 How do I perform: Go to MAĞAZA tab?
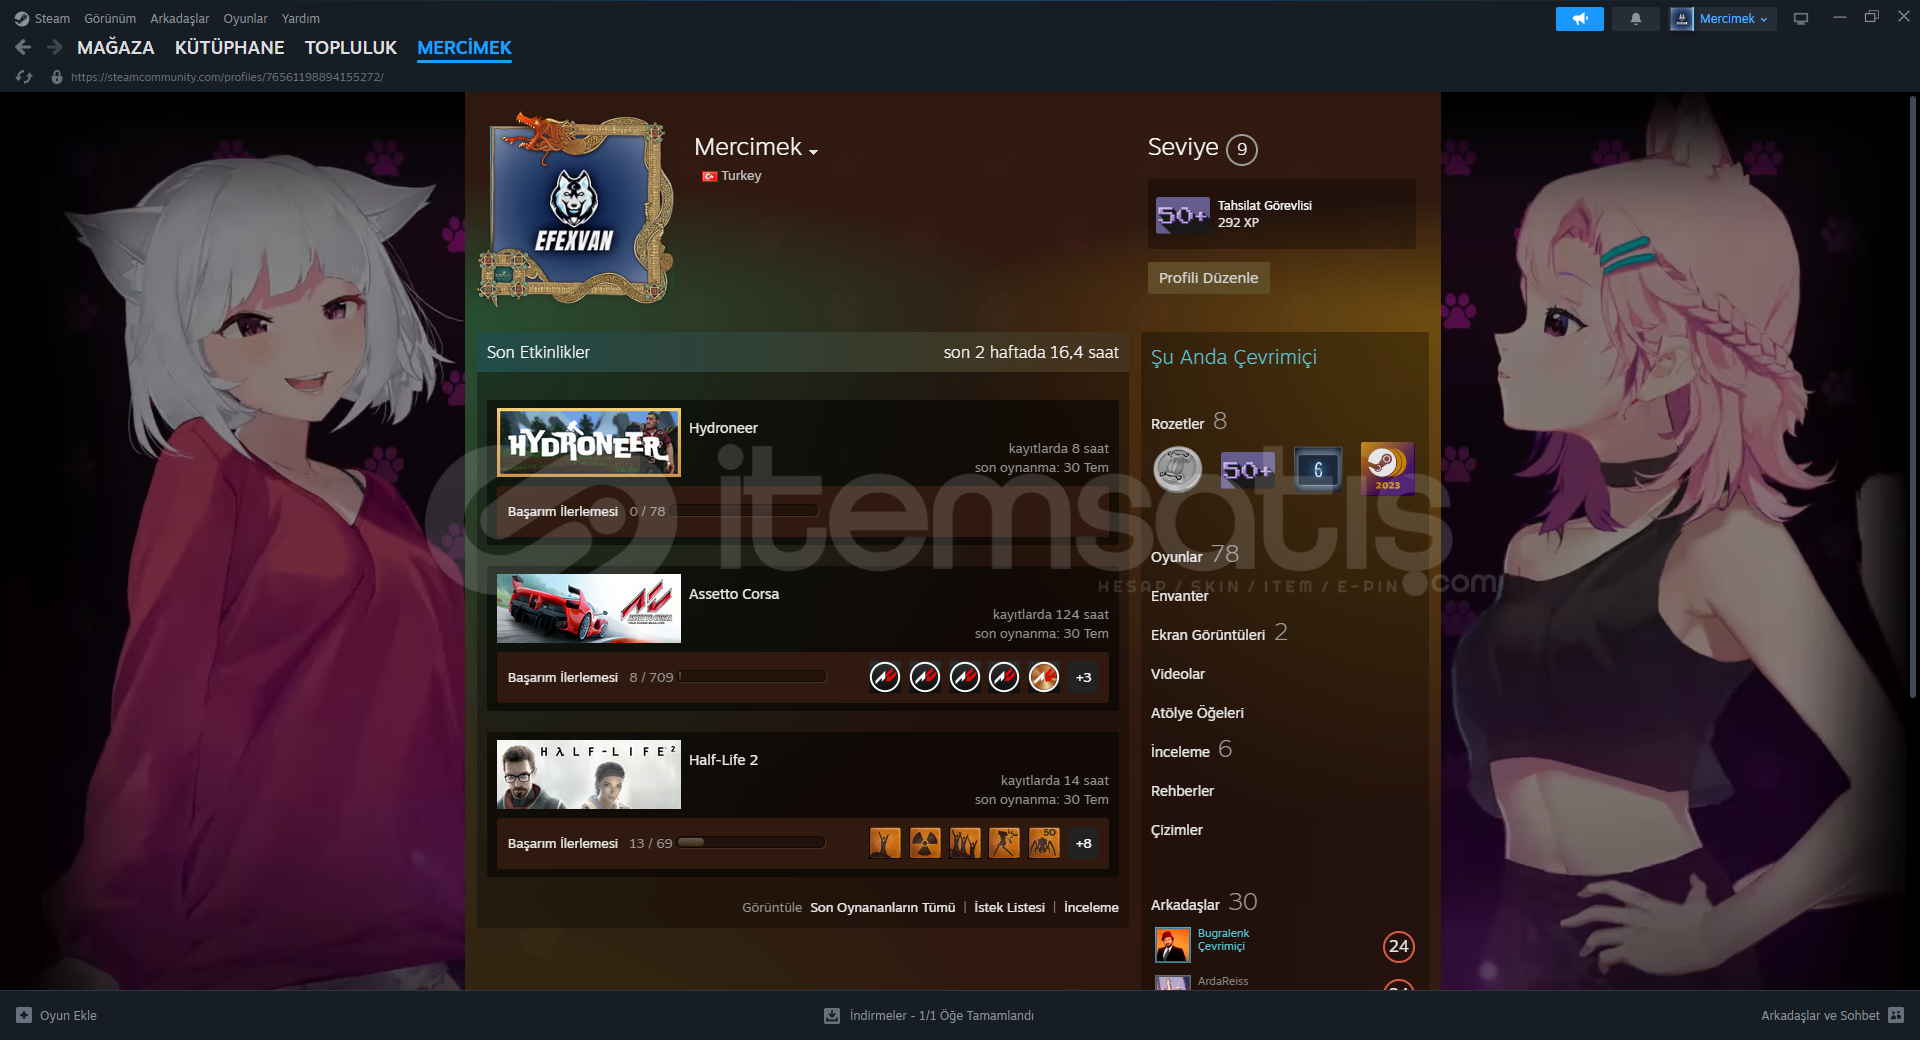click(116, 47)
